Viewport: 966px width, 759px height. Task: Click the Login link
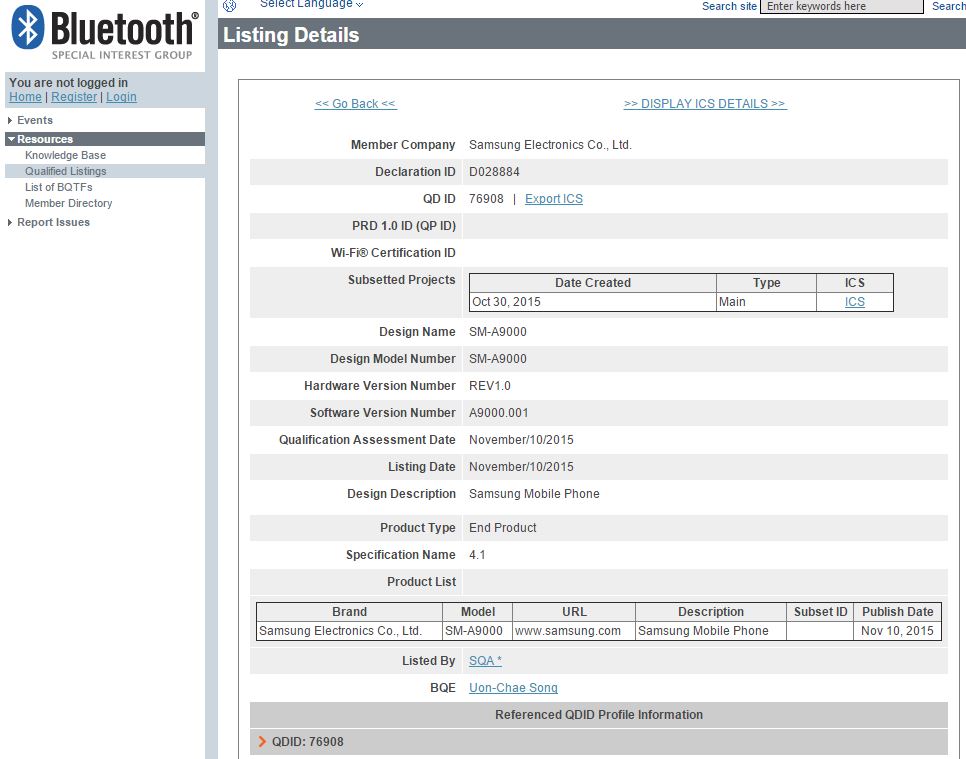(x=121, y=97)
